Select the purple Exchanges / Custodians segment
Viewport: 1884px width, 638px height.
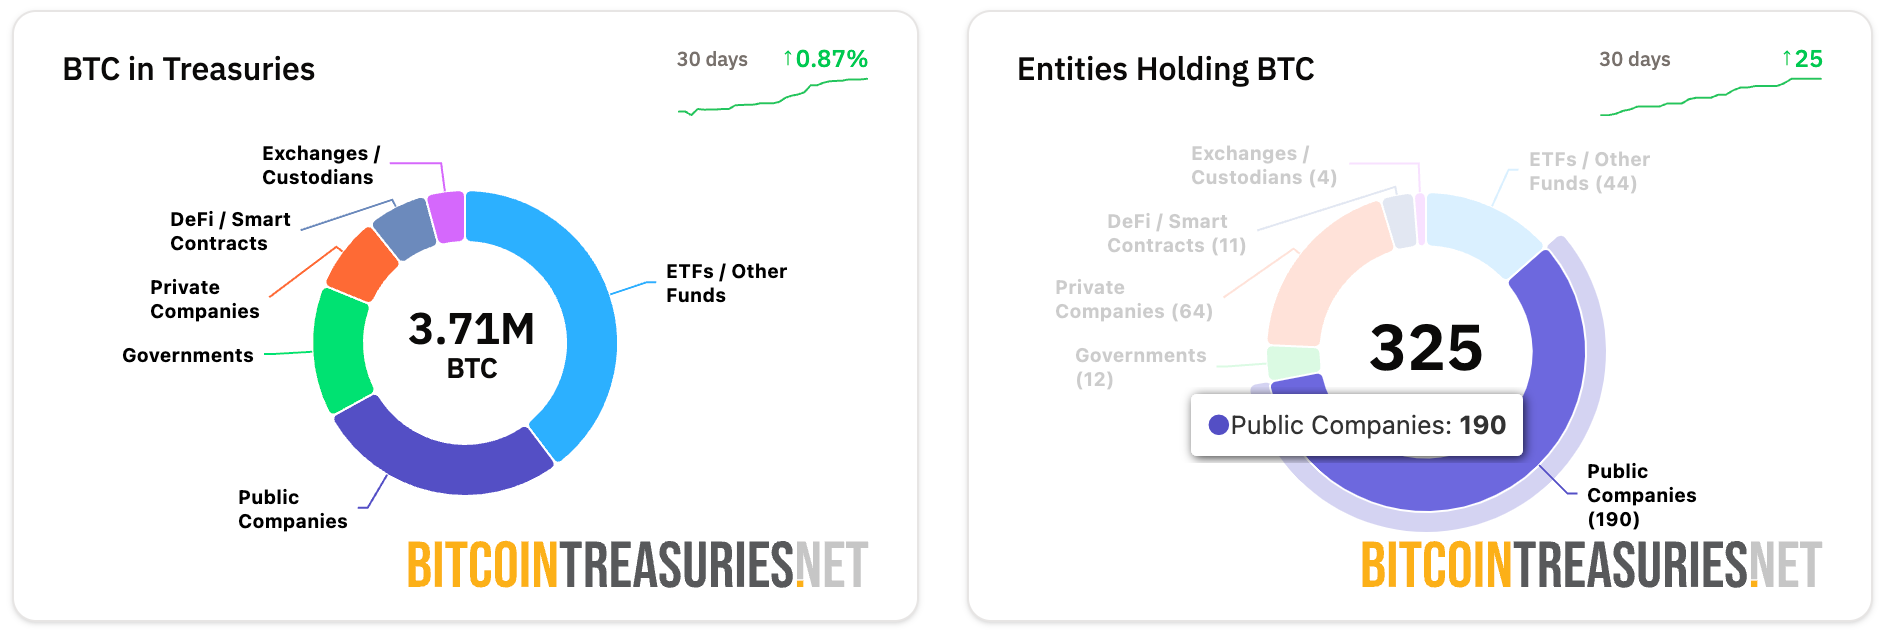(x=447, y=217)
